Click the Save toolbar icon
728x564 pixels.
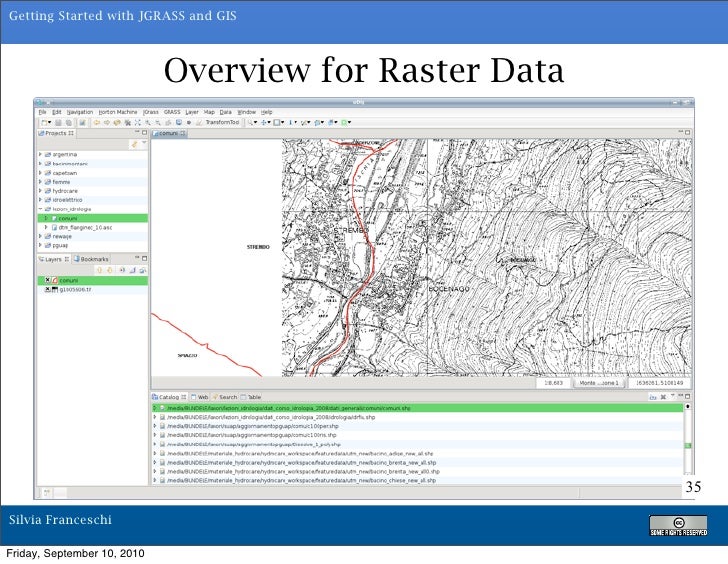point(58,123)
